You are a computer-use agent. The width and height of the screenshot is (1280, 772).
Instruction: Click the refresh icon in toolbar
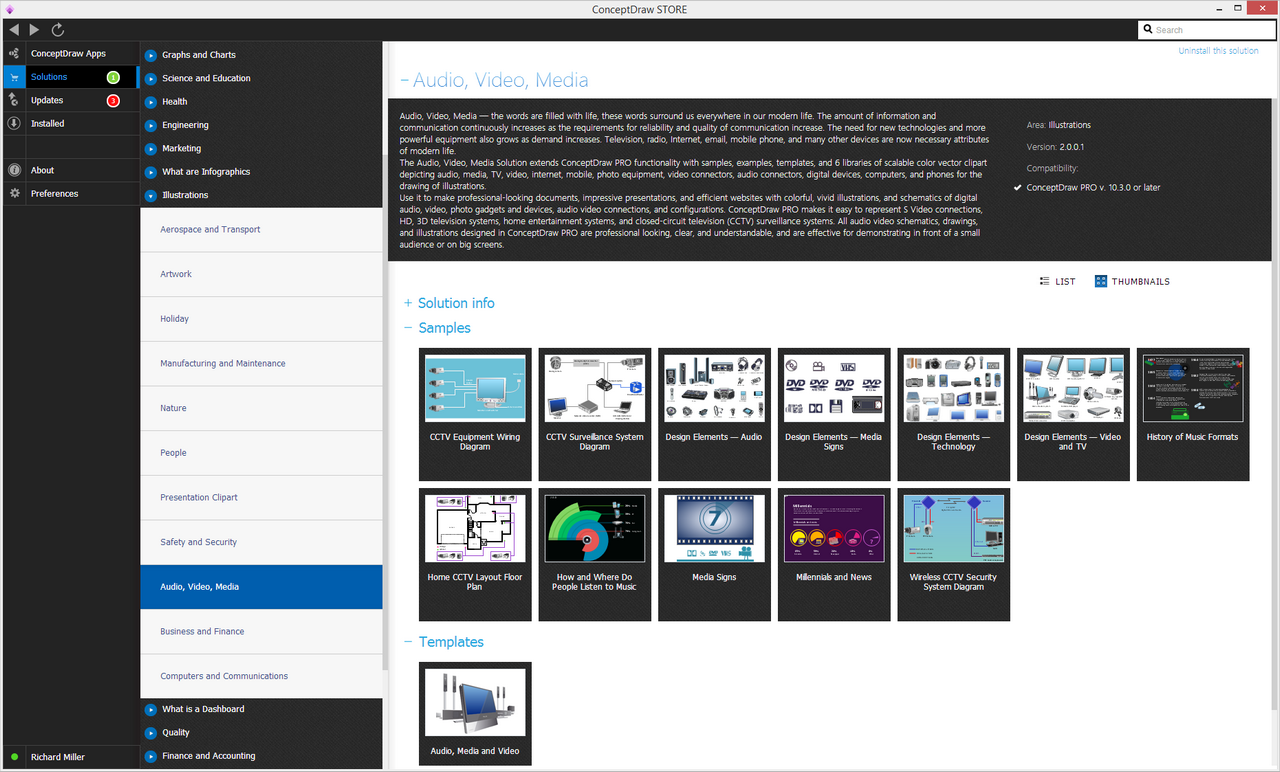(58, 30)
